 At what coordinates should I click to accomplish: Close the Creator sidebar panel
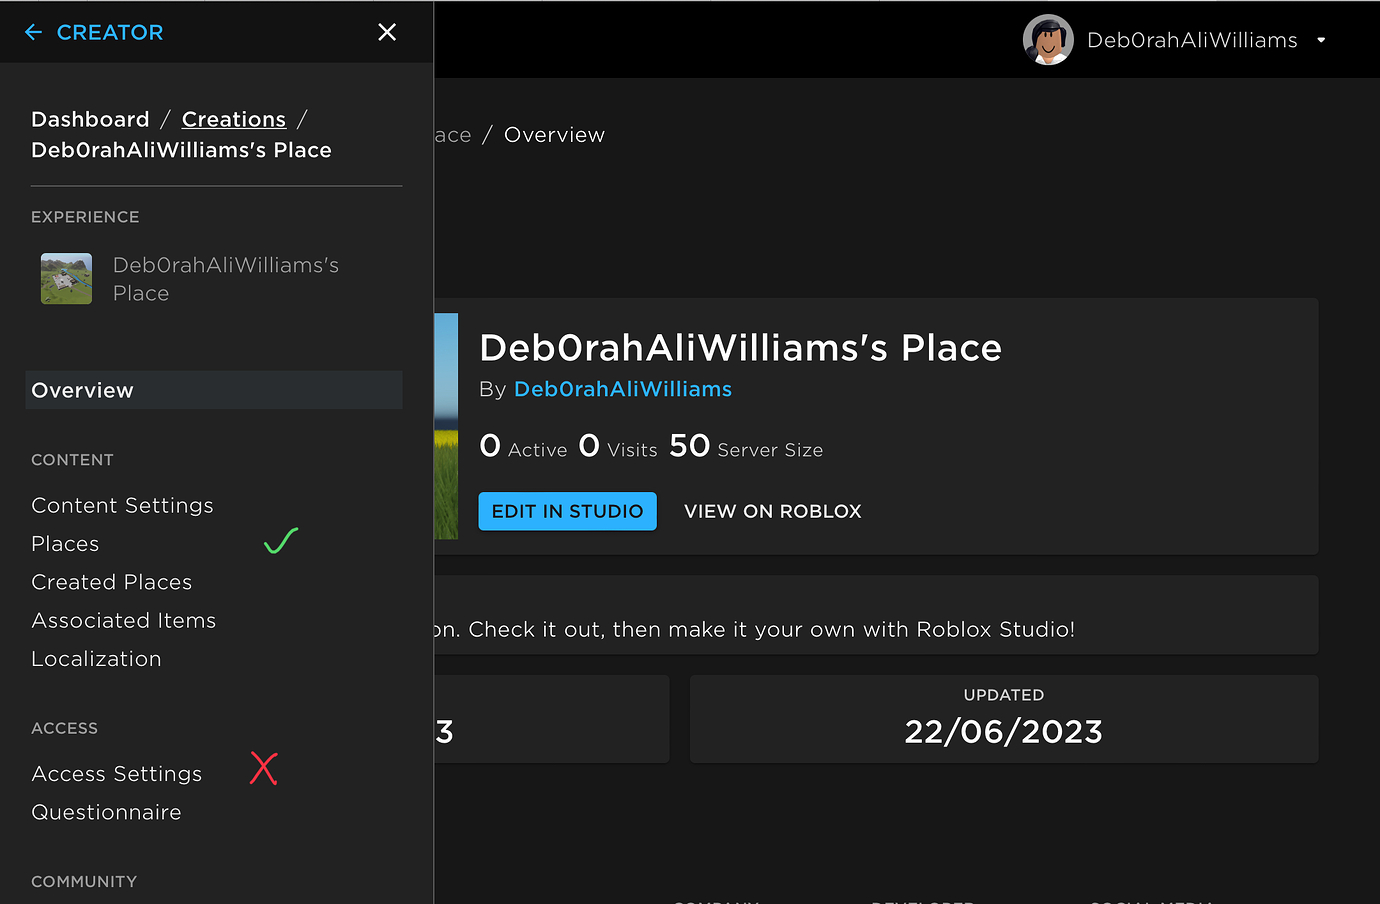(x=386, y=31)
